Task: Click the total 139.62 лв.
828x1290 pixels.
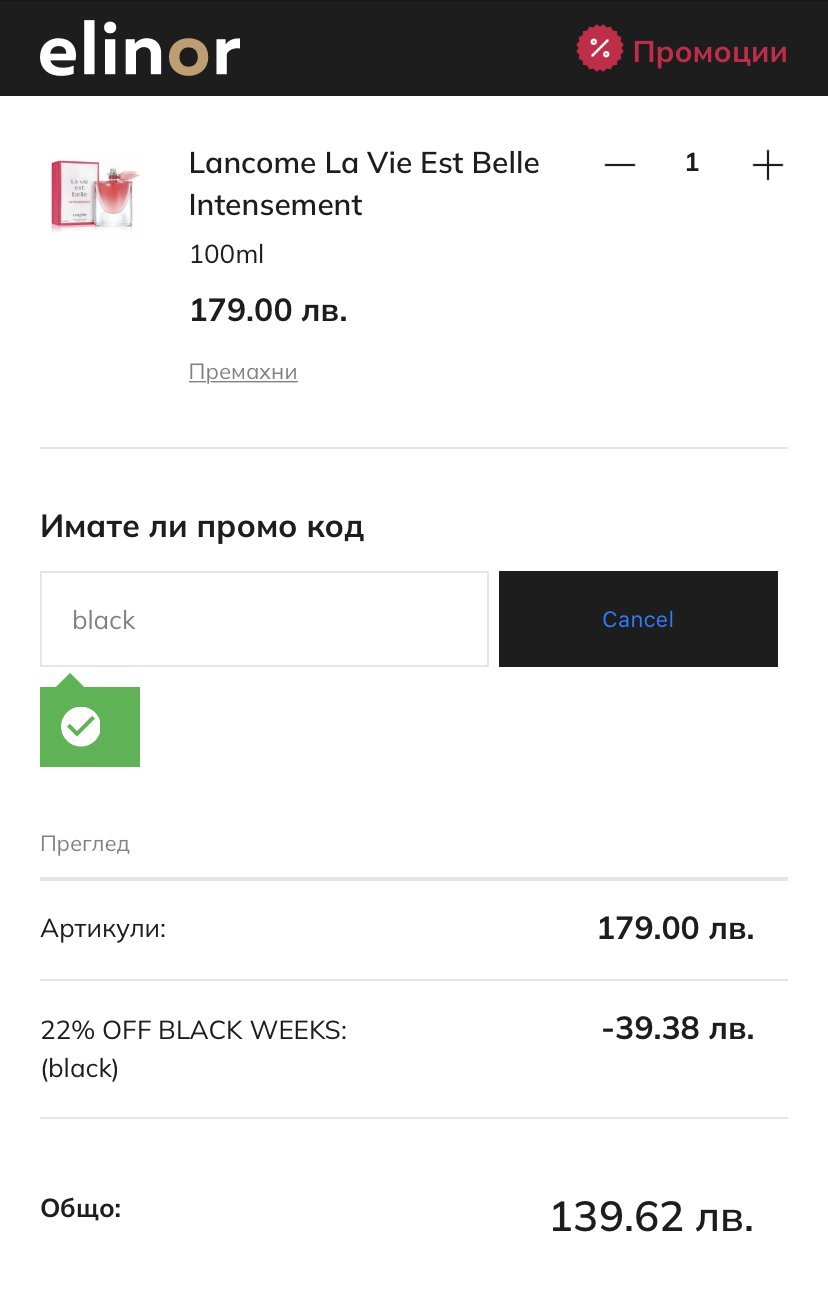Action: coord(651,1217)
